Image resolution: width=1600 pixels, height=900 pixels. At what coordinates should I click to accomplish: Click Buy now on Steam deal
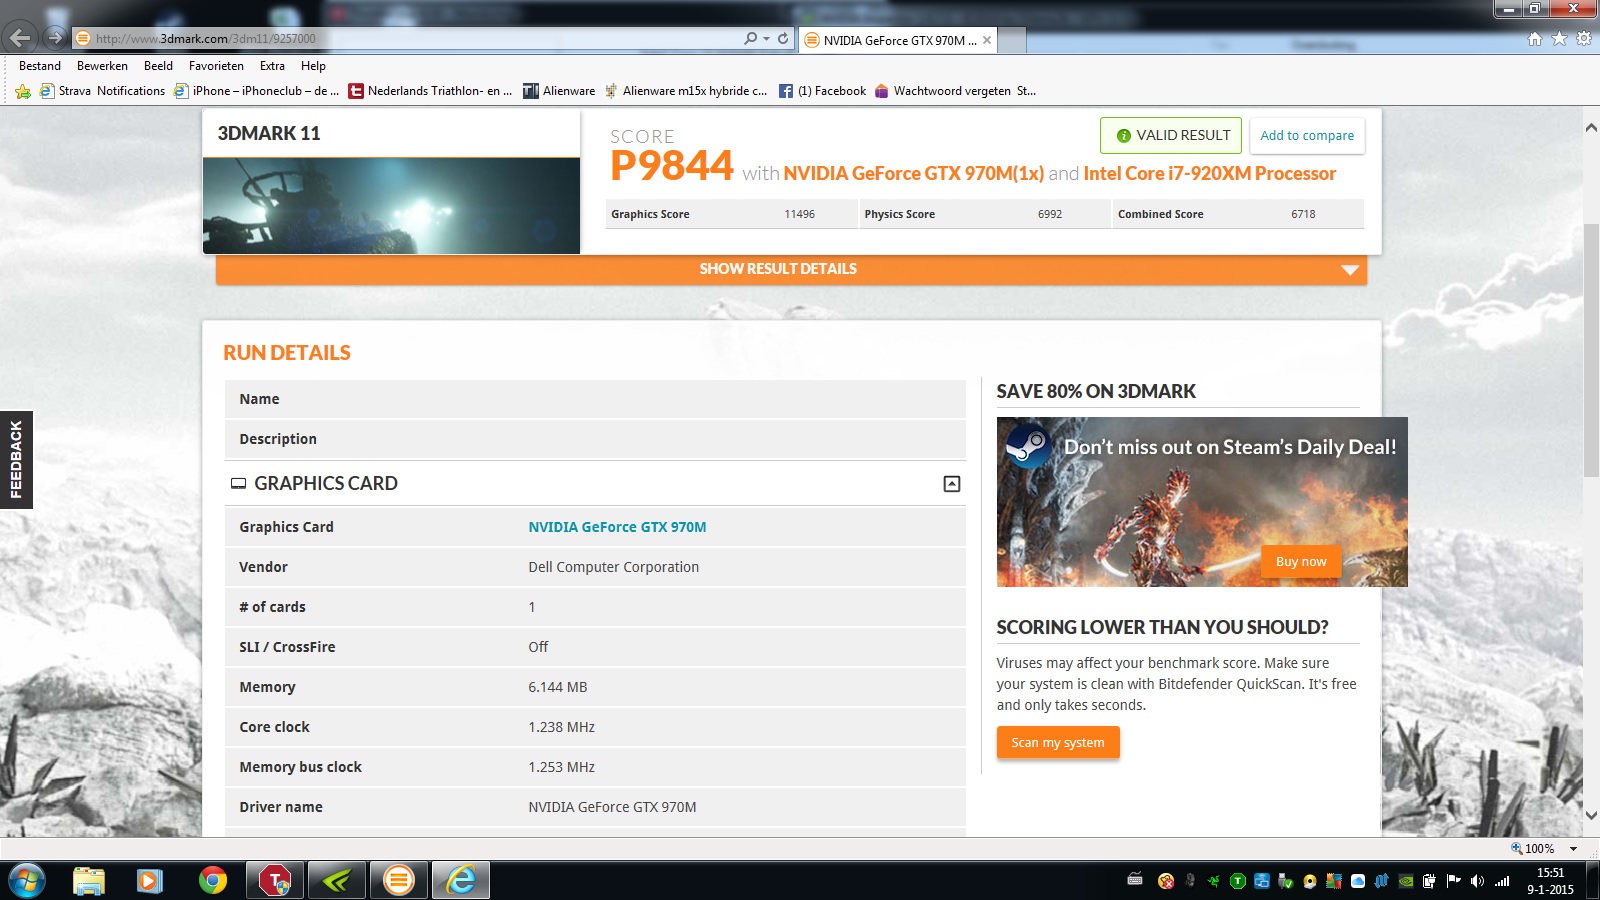[x=1301, y=561]
